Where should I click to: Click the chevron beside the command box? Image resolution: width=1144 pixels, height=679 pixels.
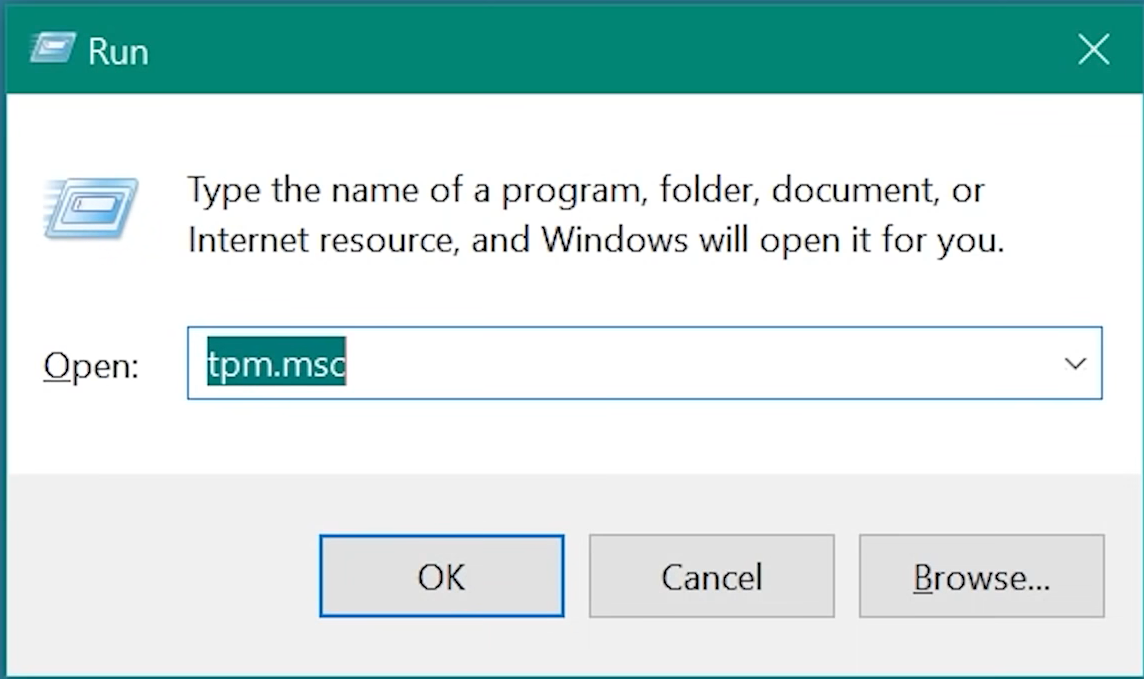(1075, 364)
